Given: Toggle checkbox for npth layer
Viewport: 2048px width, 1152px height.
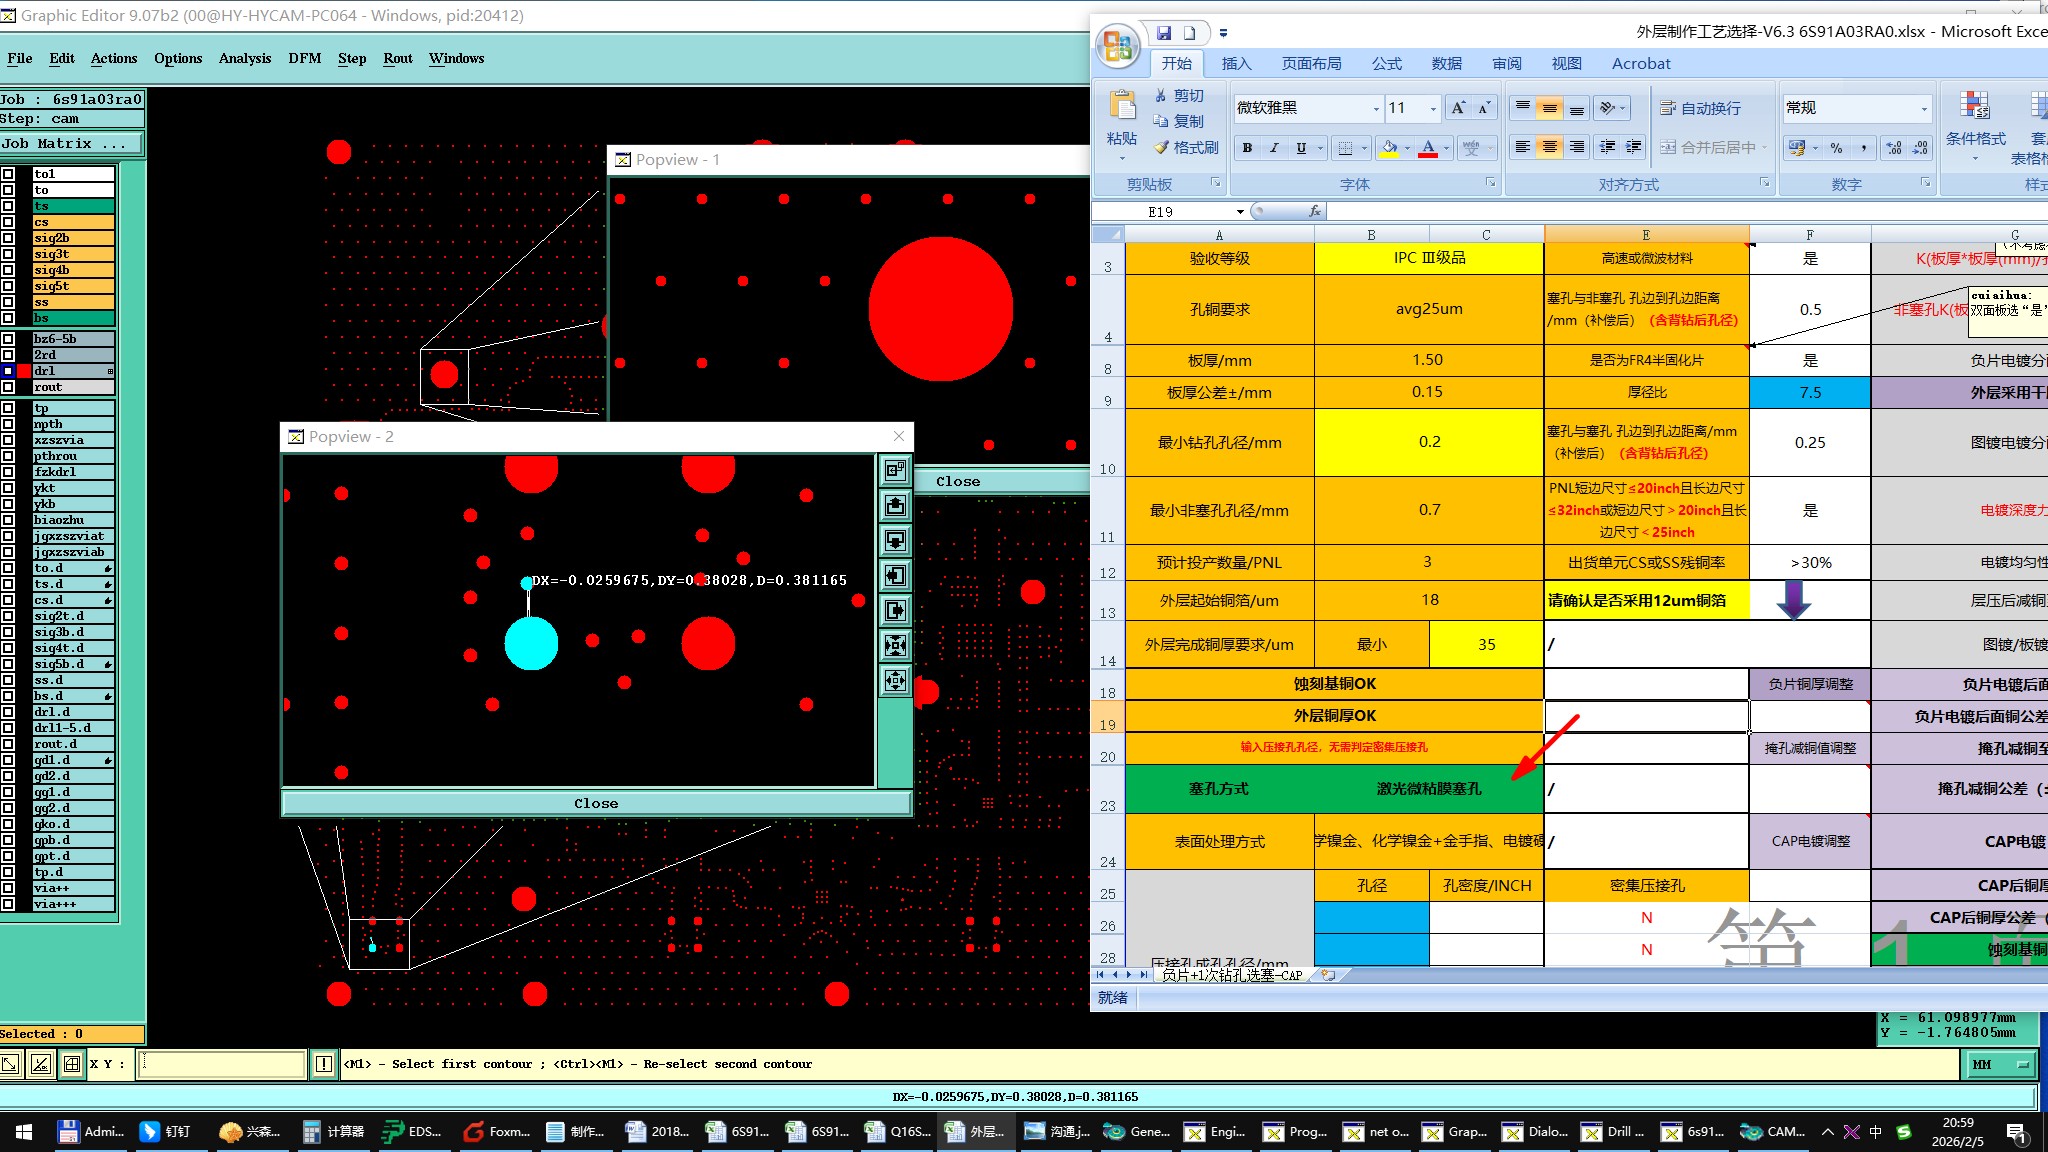Looking at the screenshot, I should pos(9,424).
